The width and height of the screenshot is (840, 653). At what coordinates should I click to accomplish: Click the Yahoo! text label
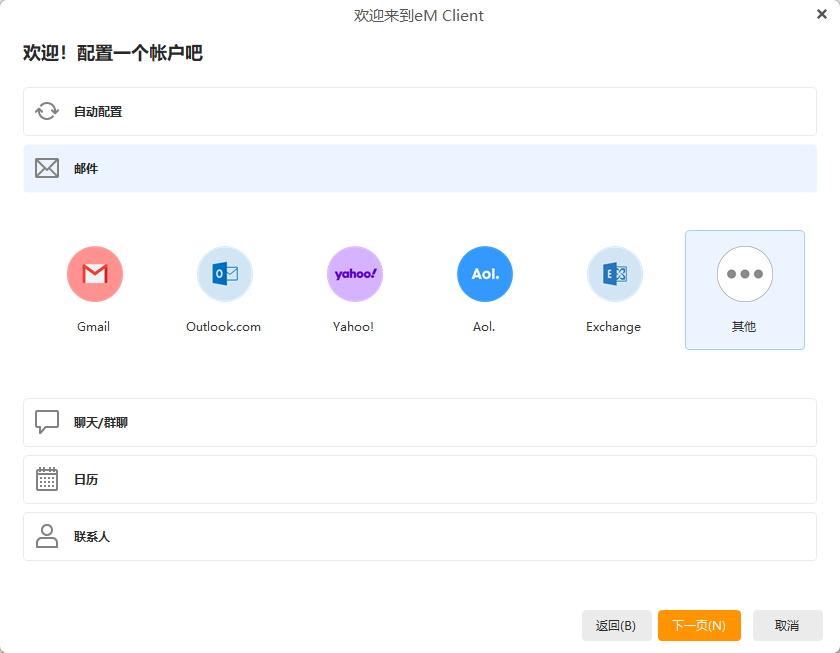point(353,327)
